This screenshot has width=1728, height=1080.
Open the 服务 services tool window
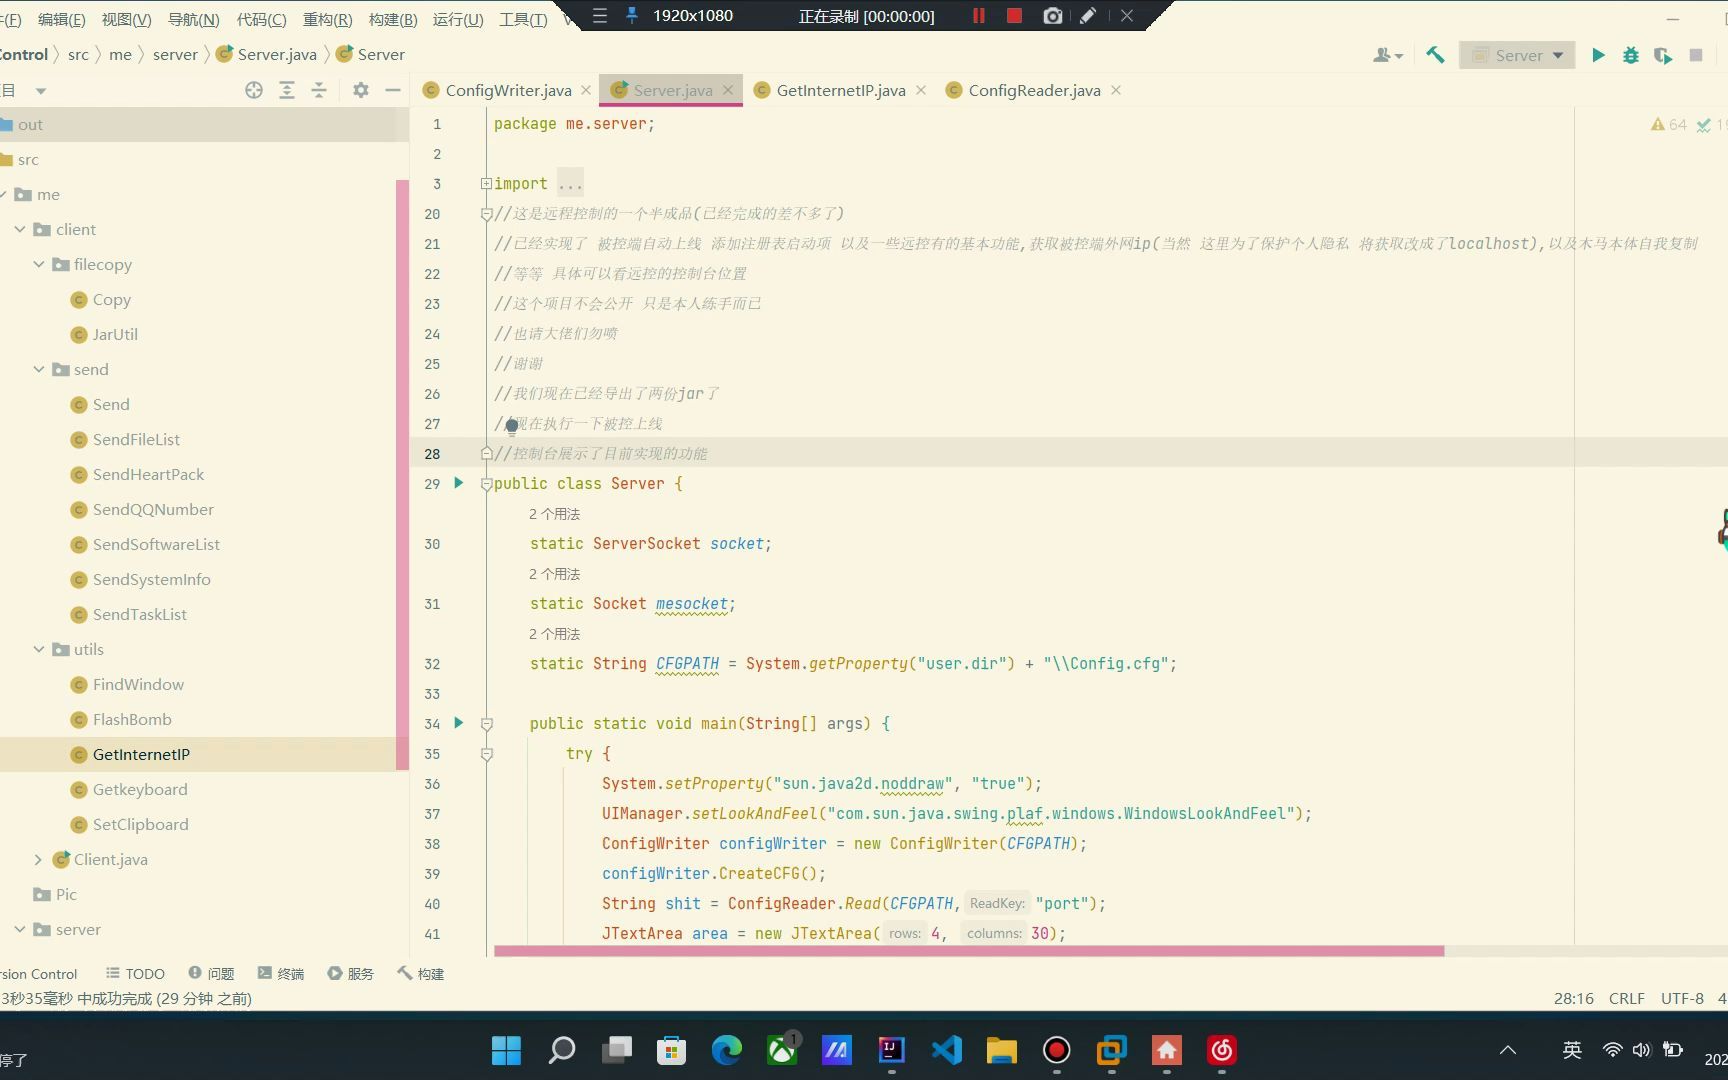click(x=350, y=973)
